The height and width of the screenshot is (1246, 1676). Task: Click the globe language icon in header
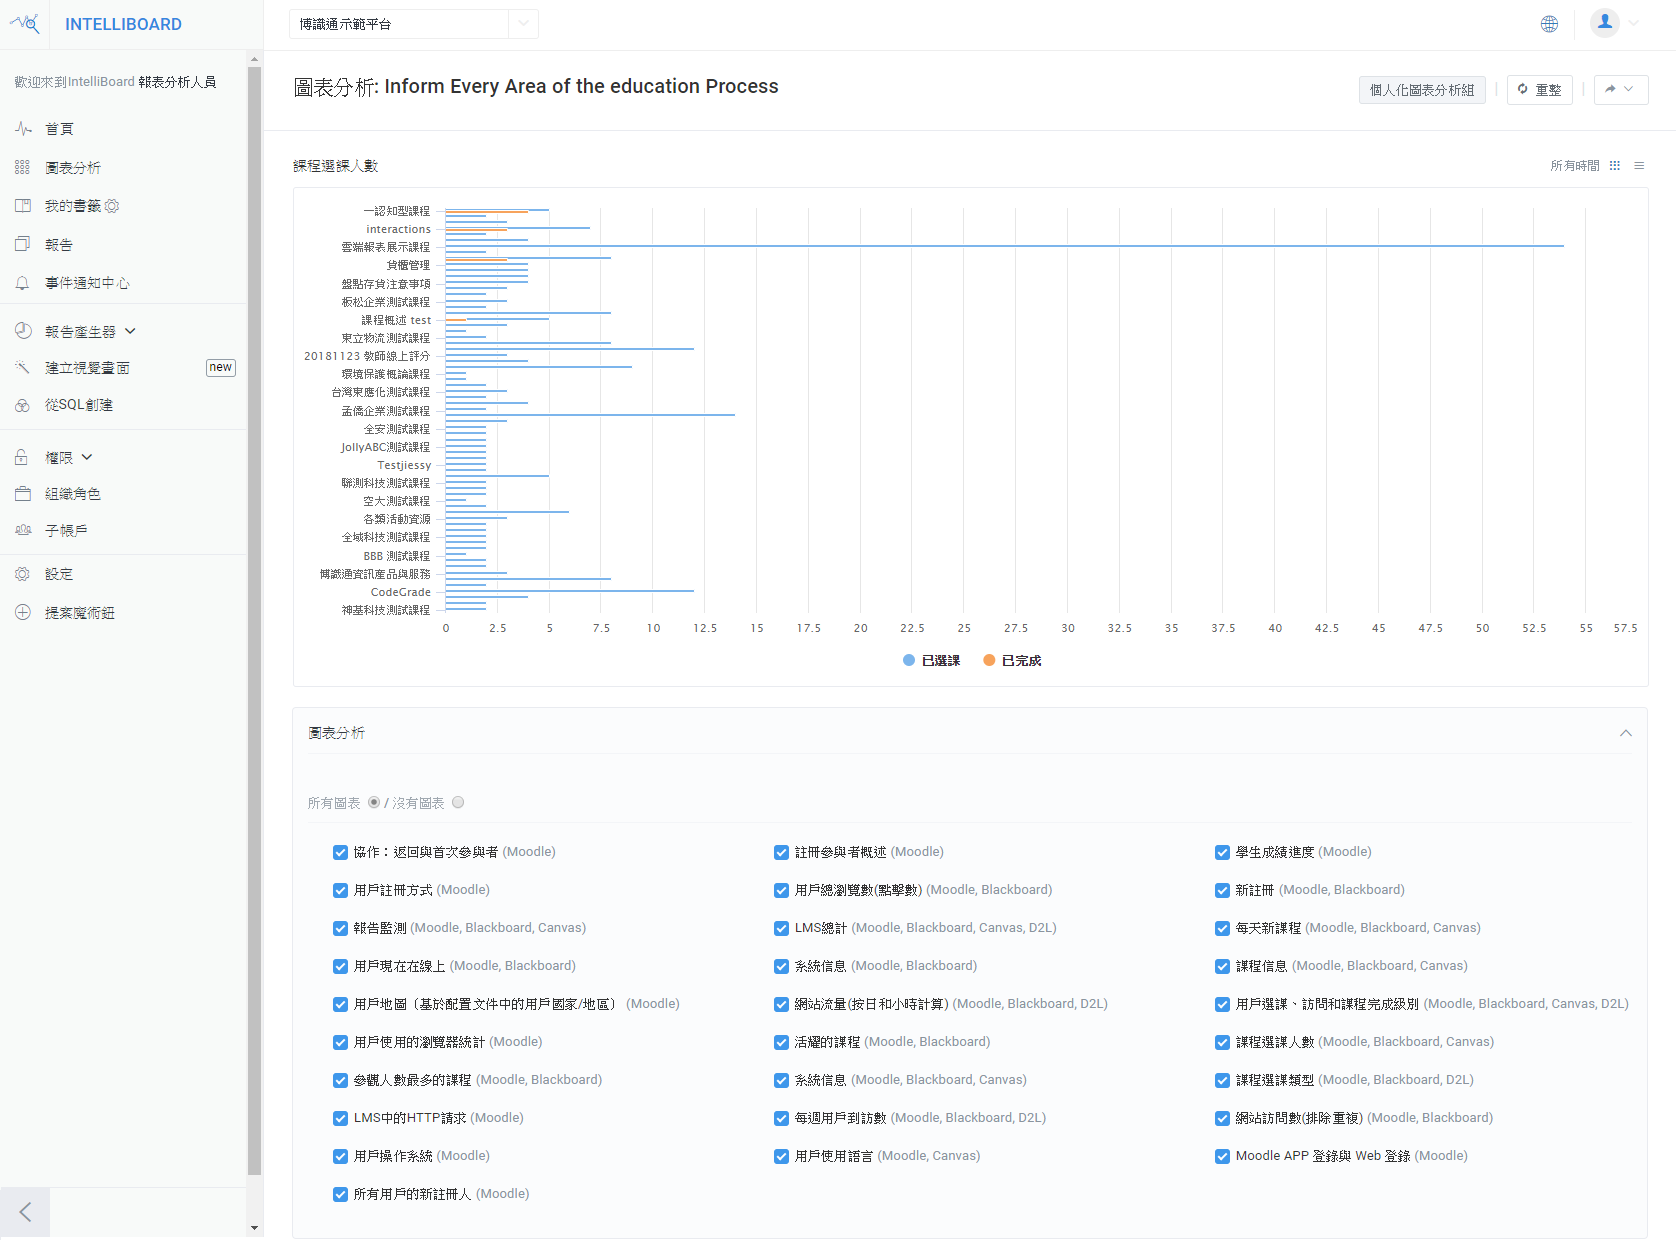pos(1550,23)
